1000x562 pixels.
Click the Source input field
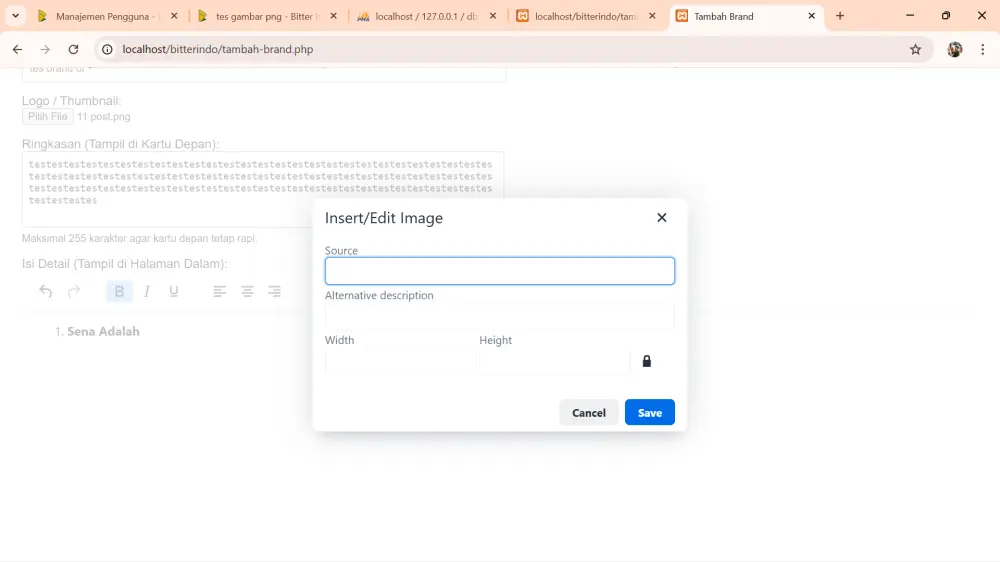pos(499,271)
